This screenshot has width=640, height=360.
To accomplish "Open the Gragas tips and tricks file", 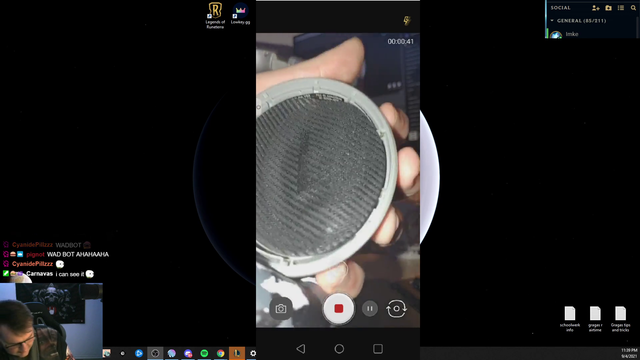I will click(620, 319).
